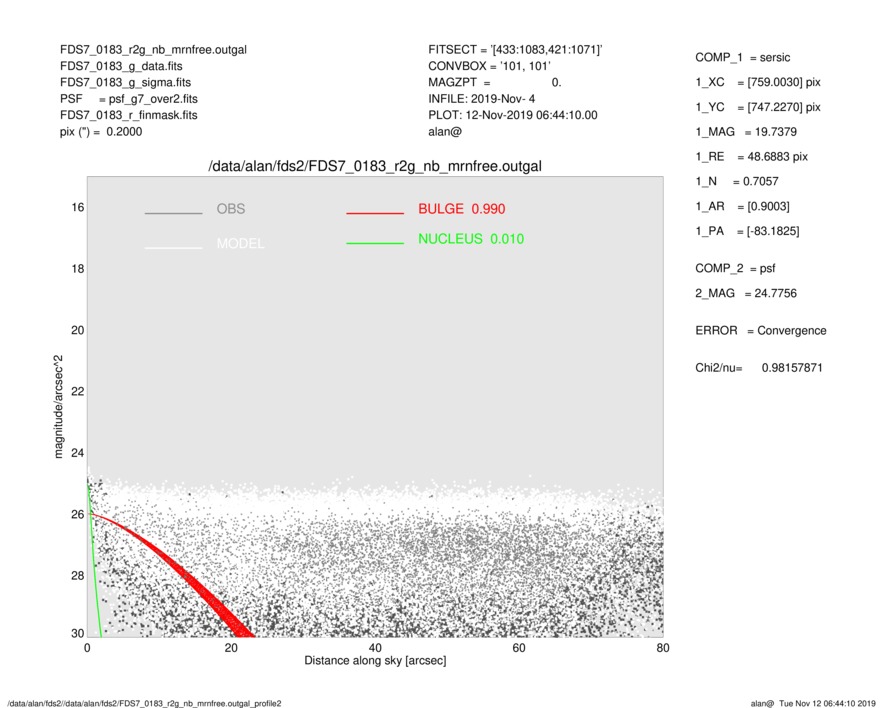The width and height of the screenshot is (885, 708).
Task: Select the pix (") = 0.2000 value
Action: tap(101, 132)
